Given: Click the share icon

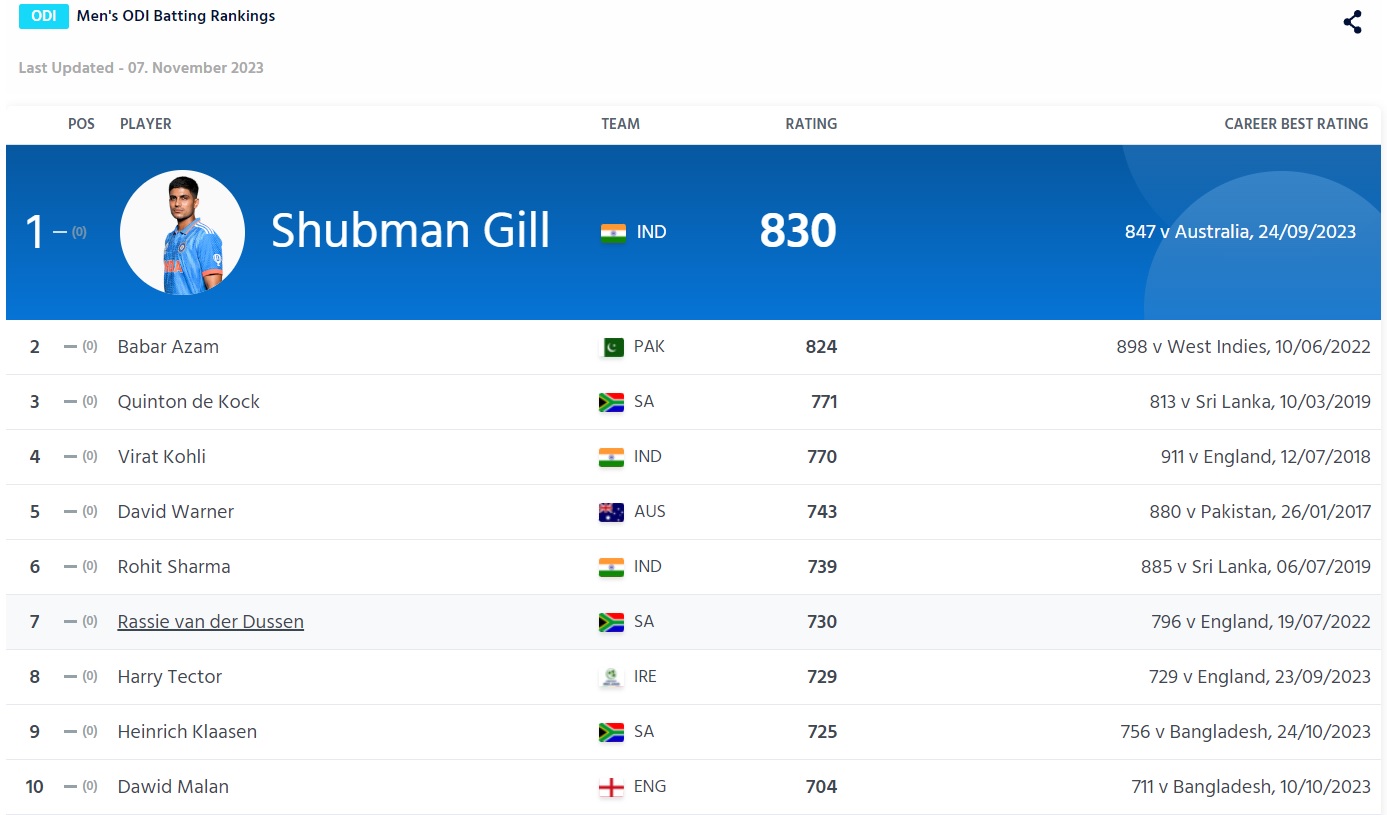Looking at the screenshot, I should 1352,22.
